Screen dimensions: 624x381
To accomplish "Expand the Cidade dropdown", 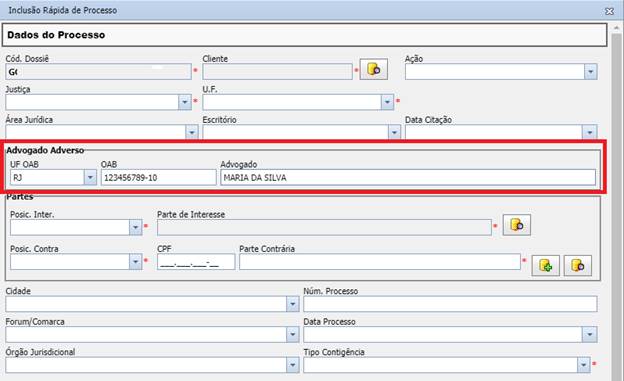I will tap(292, 304).
